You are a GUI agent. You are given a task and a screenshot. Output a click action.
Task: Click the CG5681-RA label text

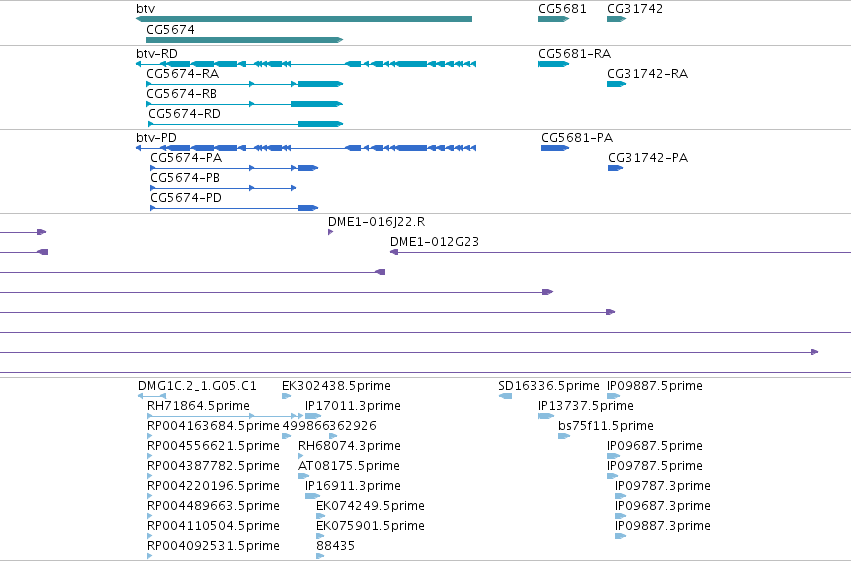coord(574,54)
